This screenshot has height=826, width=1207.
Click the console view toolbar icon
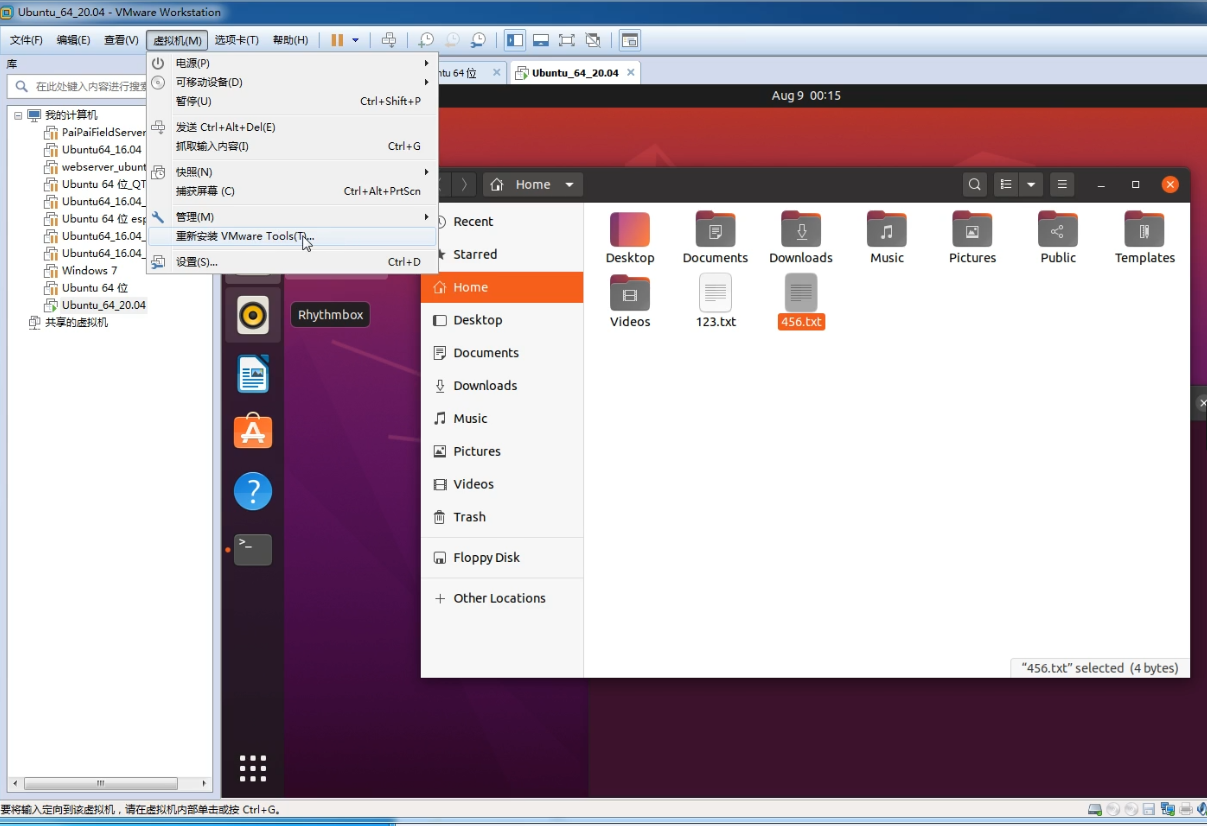pos(629,40)
